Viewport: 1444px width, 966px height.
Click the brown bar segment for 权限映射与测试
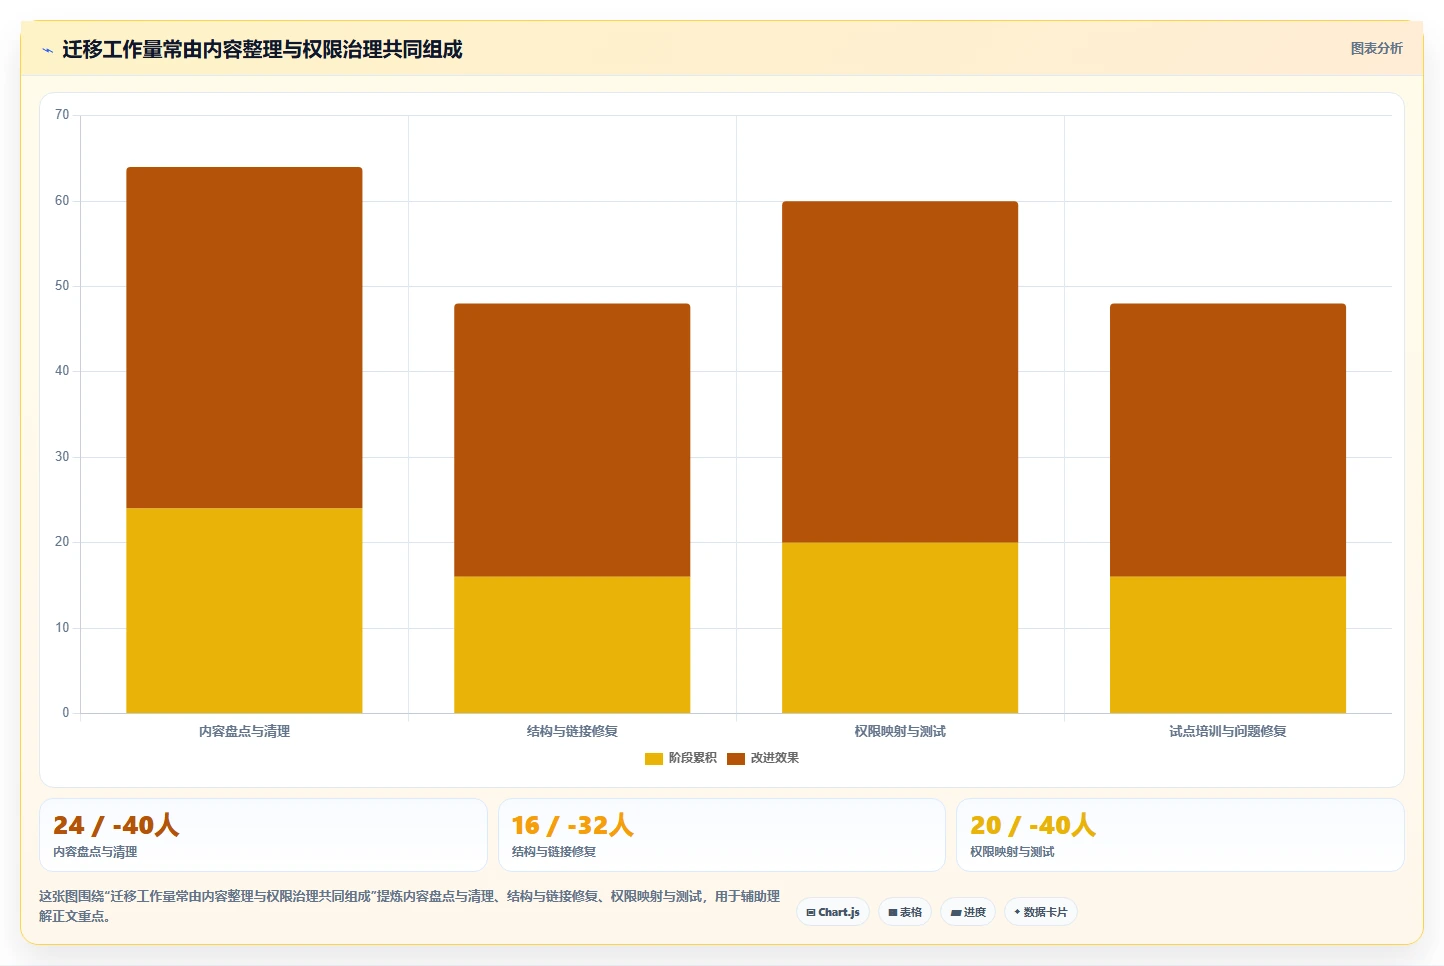(x=900, y=372)
